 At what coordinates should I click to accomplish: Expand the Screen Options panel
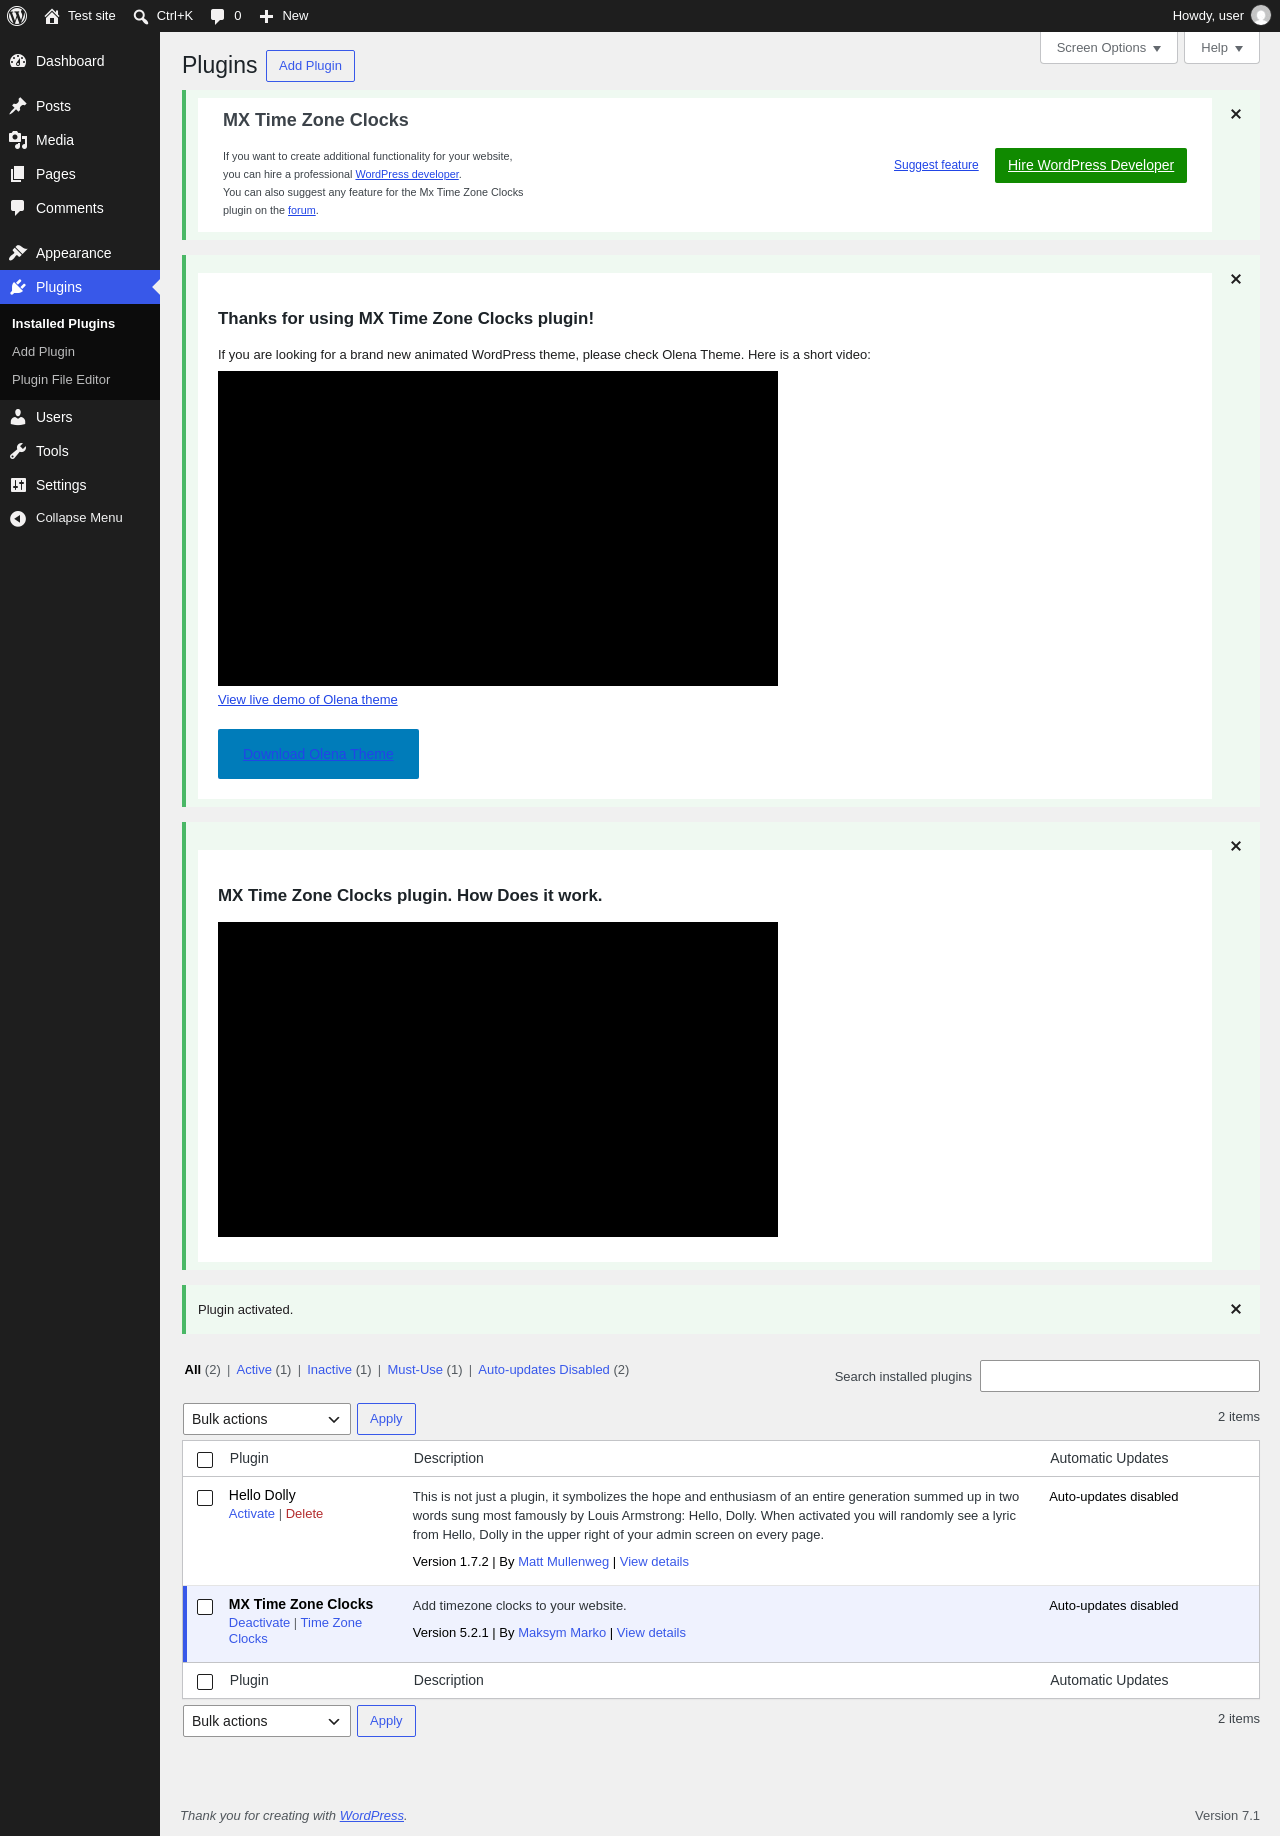(x=1109, y=48)
